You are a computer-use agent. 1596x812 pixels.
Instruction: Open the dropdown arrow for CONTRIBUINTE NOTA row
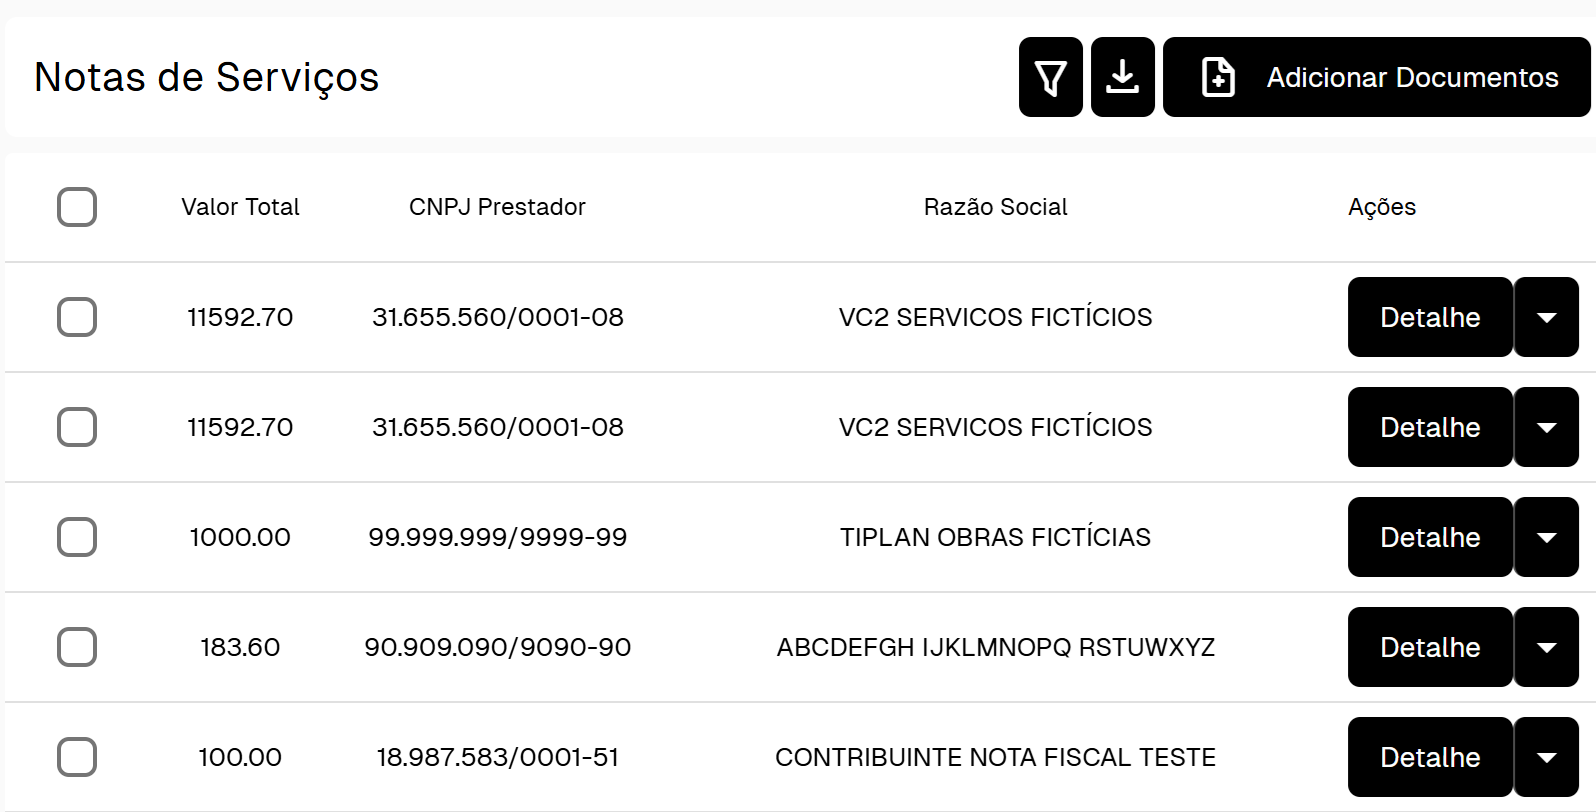[x=1546, y=757]
